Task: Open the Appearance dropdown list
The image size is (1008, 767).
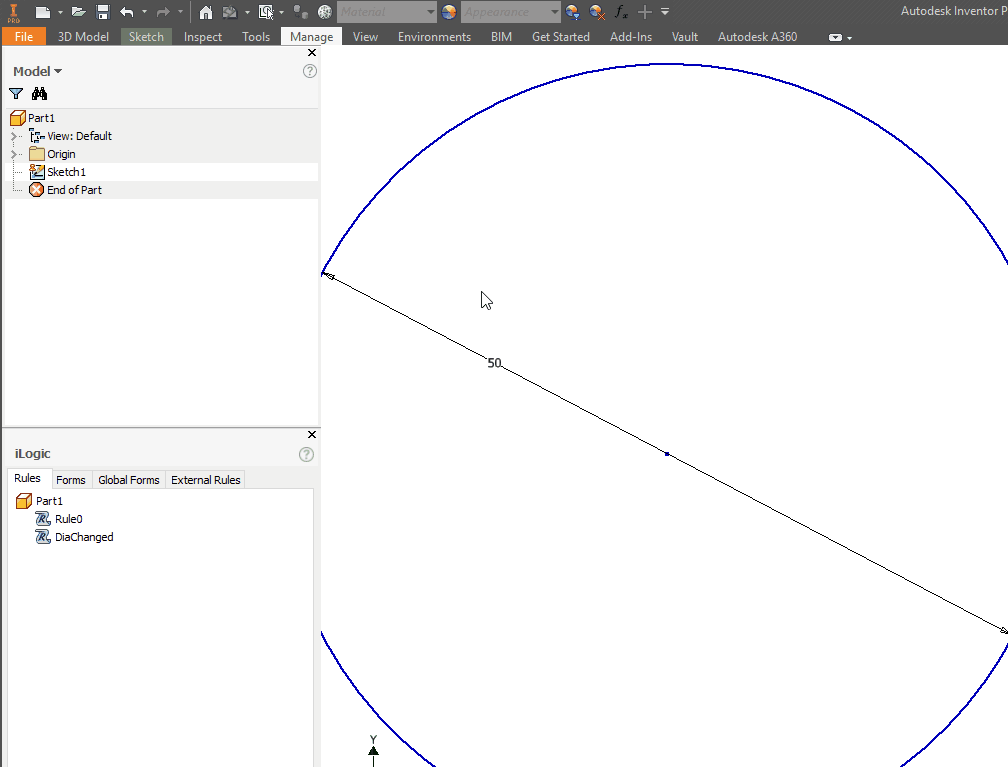Action: 553,11
